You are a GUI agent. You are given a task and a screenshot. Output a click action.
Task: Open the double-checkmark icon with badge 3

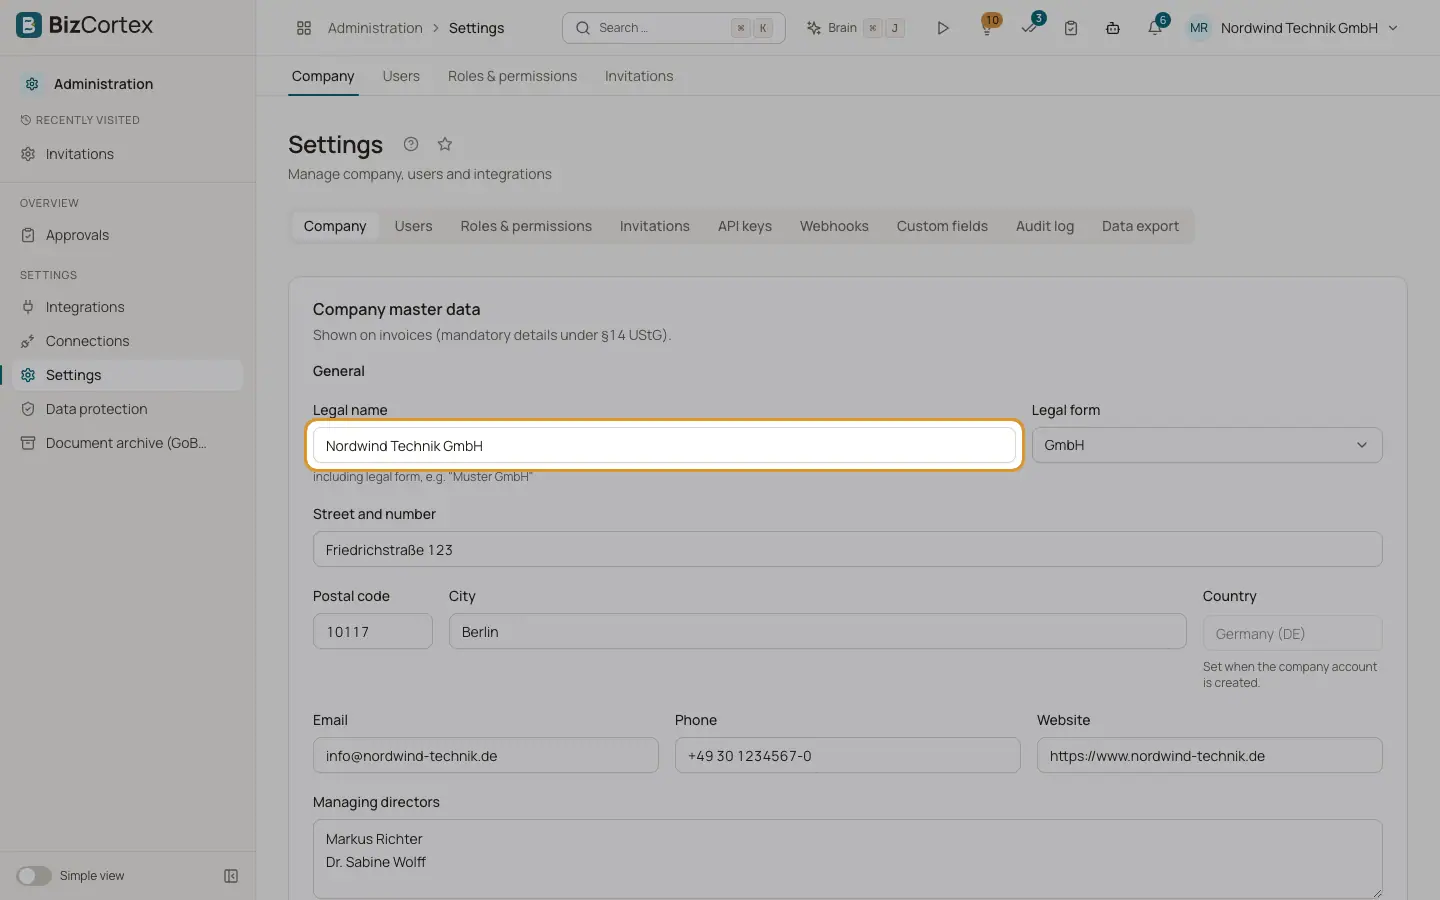click(1030, 27)
